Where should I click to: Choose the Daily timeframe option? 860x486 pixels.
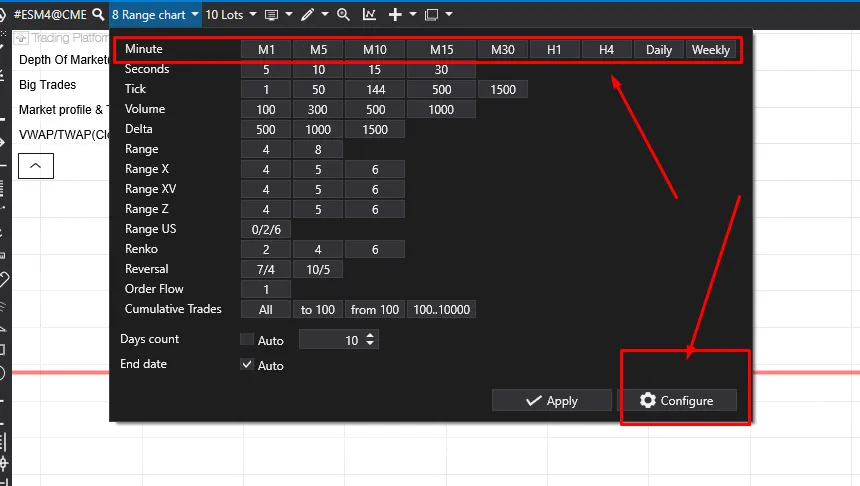[659, 50]
